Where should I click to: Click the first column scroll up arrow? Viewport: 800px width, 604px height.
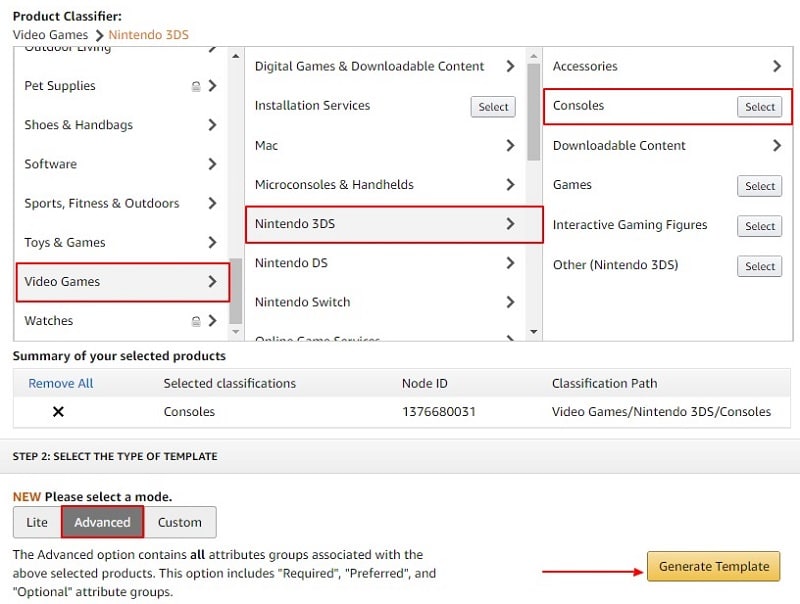coord(236,56)
